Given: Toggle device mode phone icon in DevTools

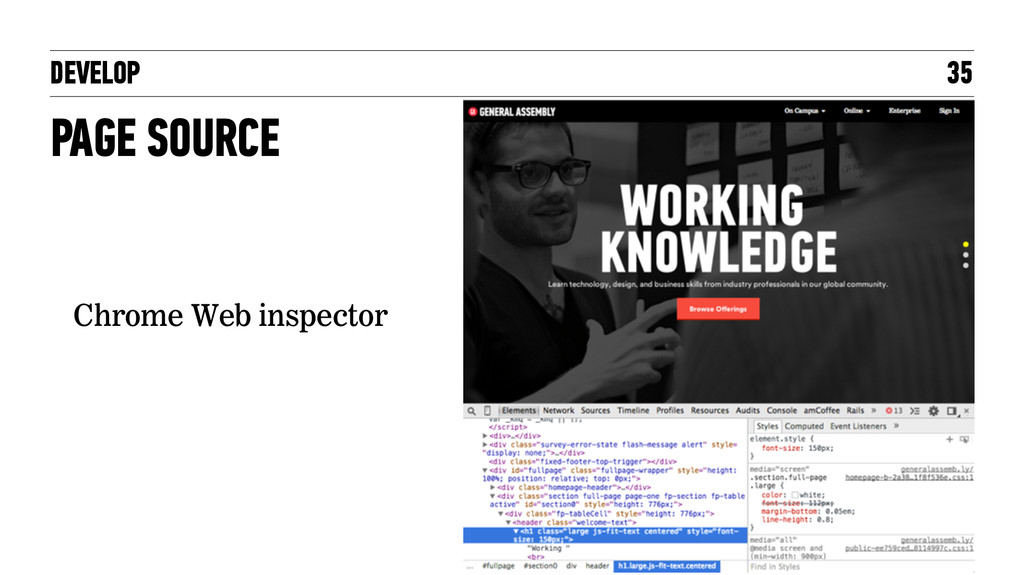Looking at the screenshot, I should tap(487, 411).
